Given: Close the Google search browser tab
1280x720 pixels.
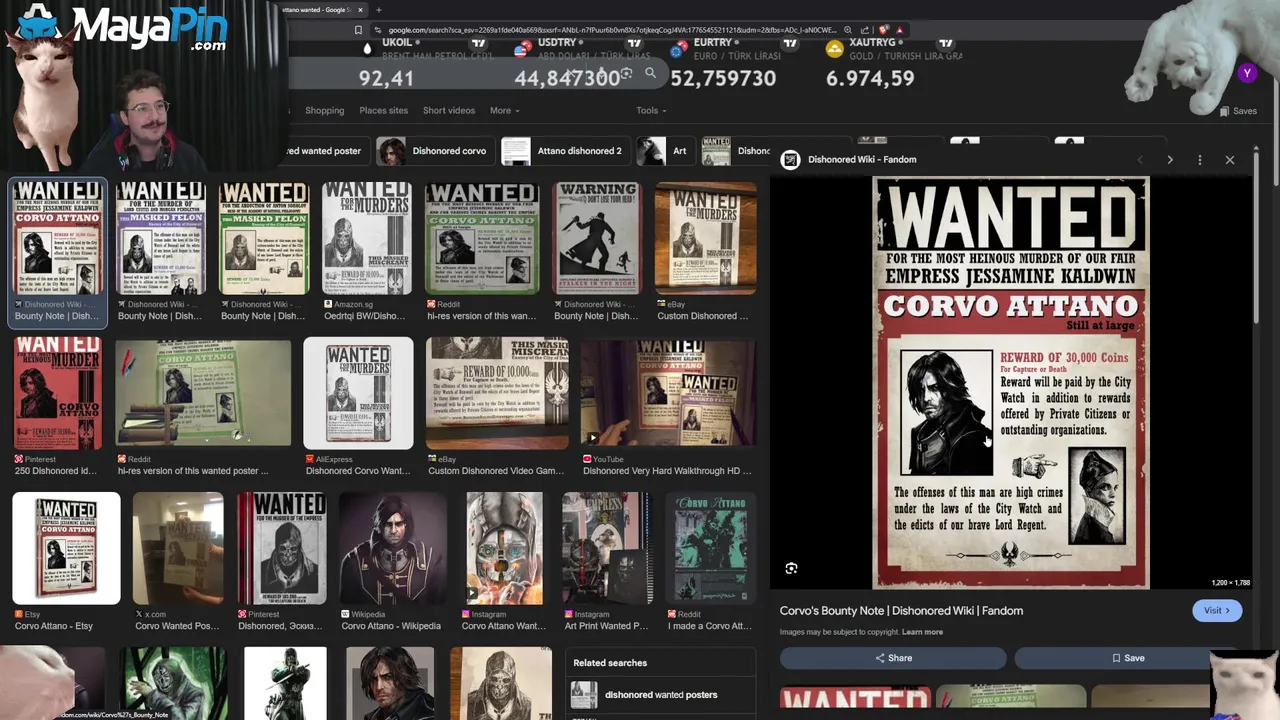Looking at the screenshot, I should point(360,10).
